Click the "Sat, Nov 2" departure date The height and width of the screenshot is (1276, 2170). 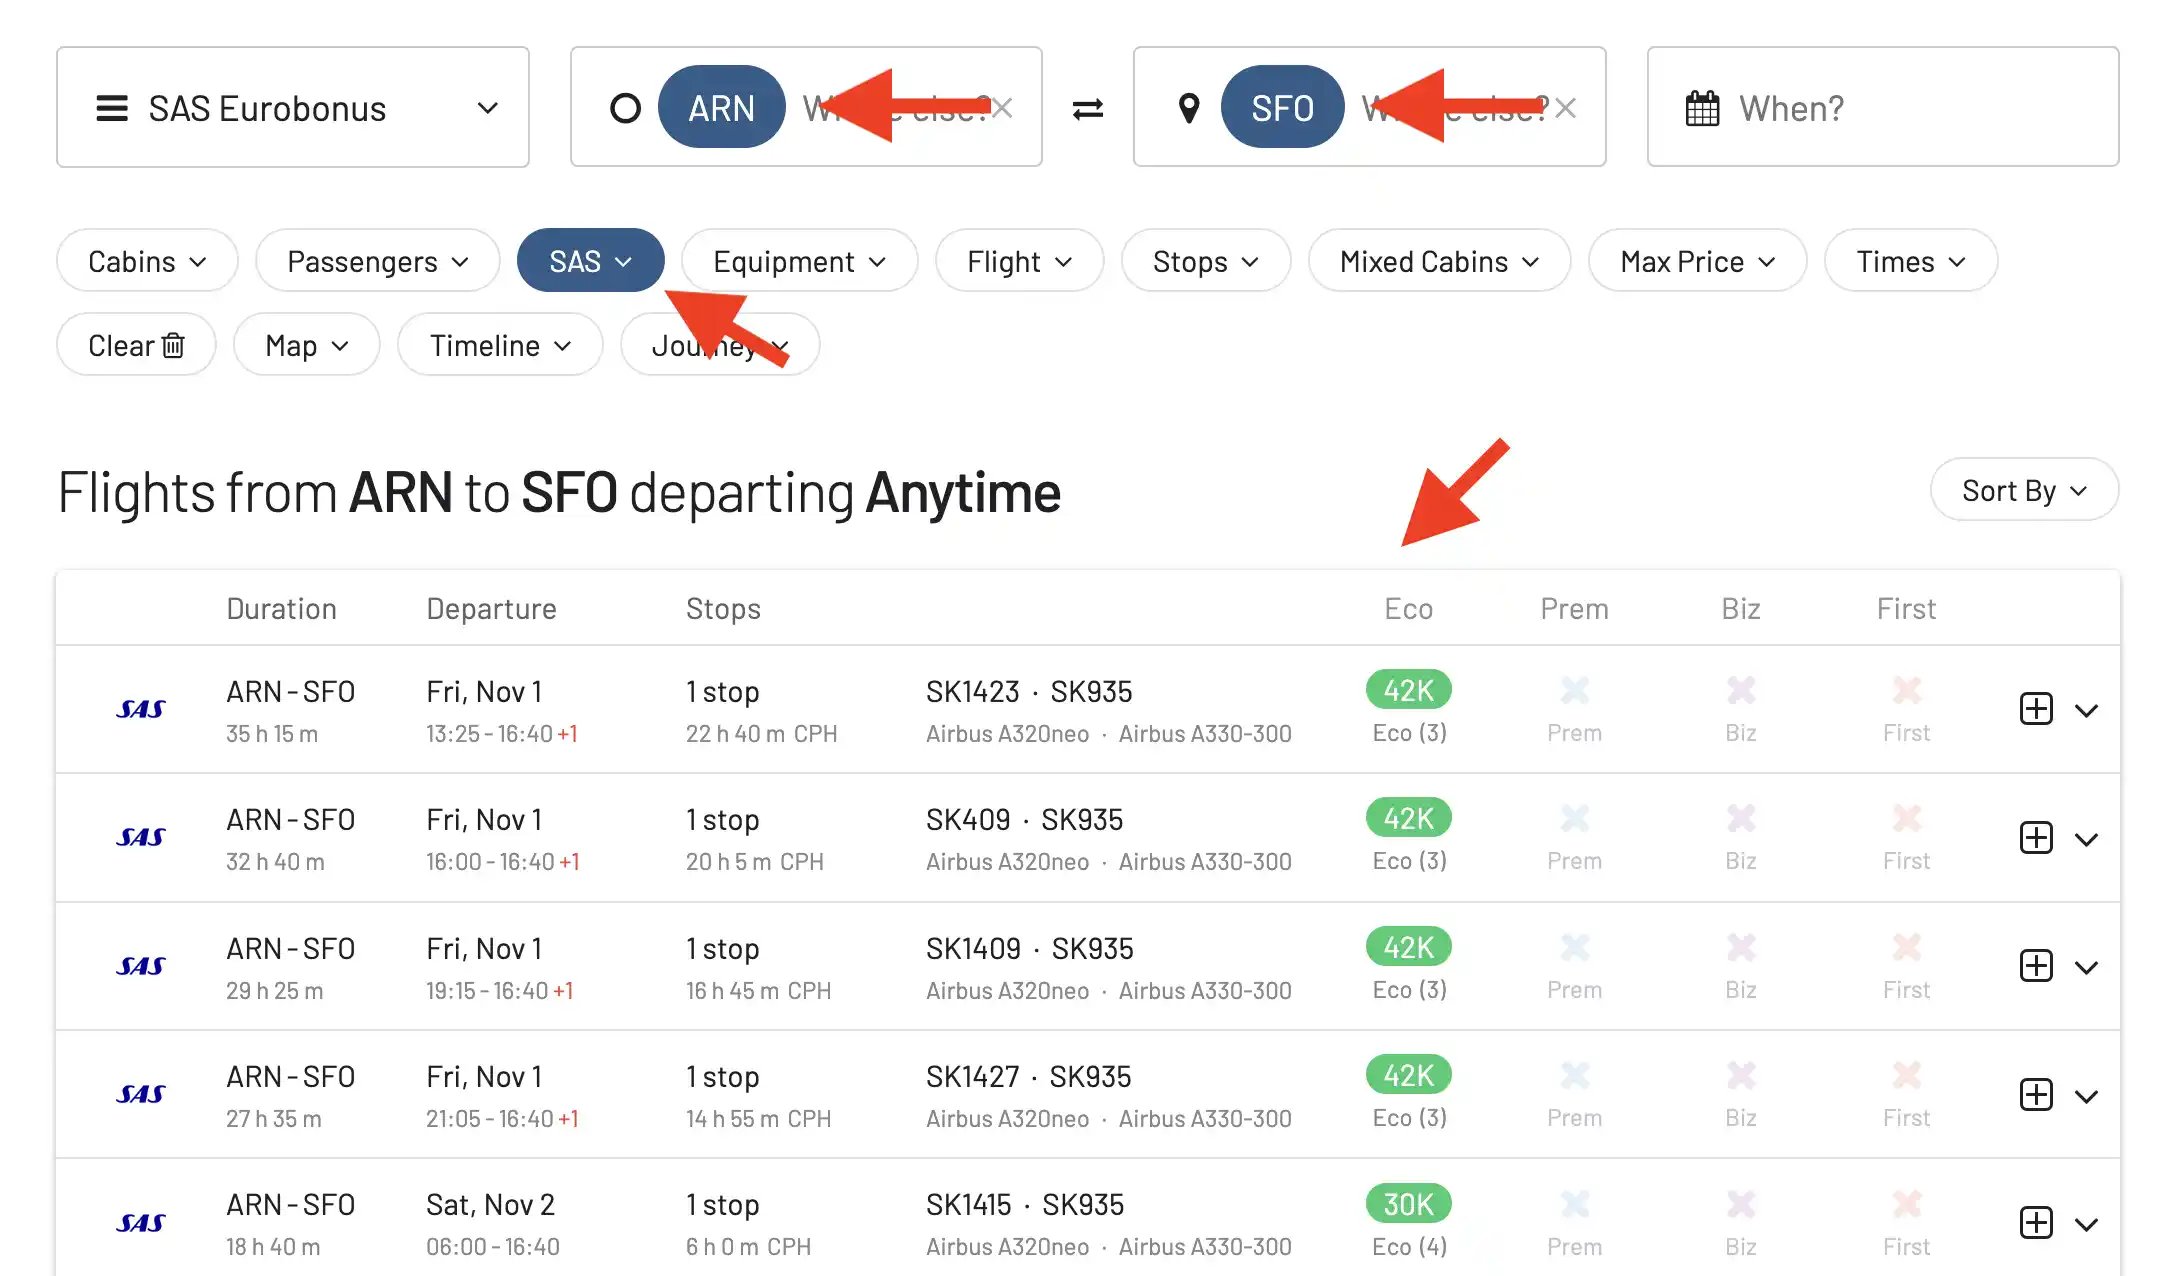pyautogui.click(x=490, y=1204)
